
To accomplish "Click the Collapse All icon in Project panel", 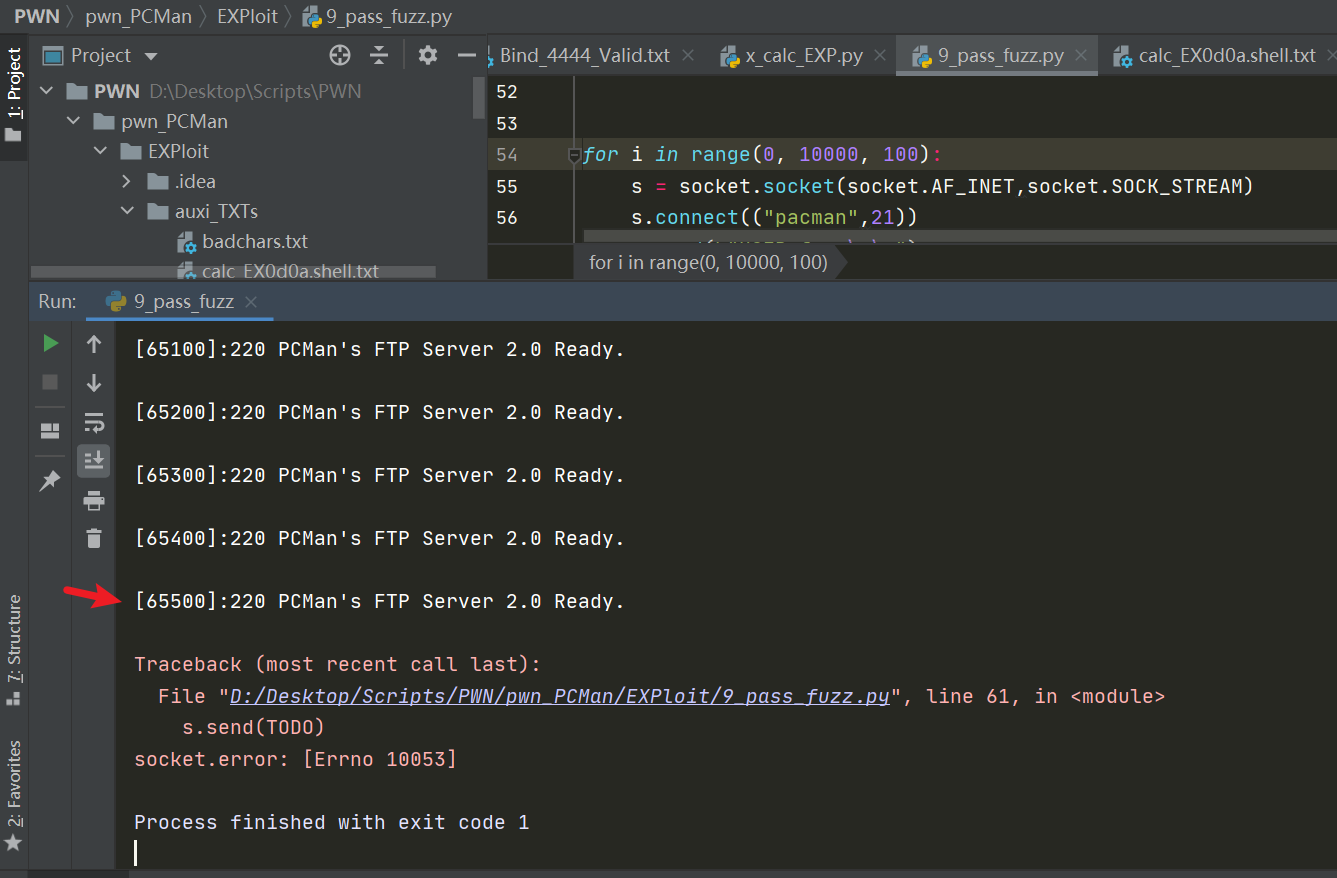I will point(379,55).
